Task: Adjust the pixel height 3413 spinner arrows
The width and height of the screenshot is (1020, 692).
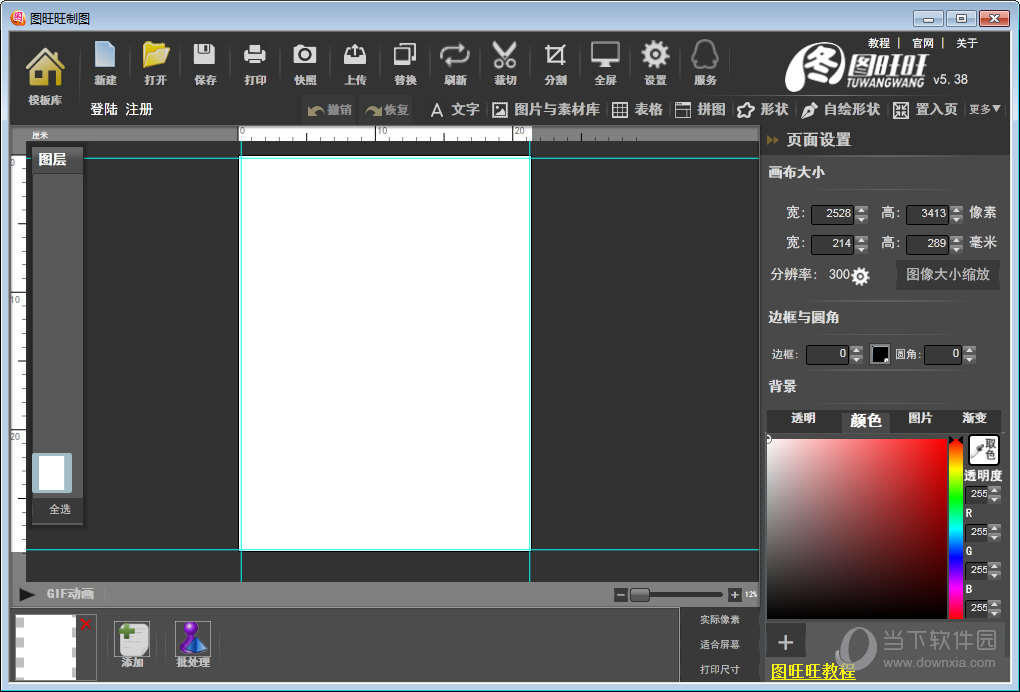Action: tap(956, 214)
